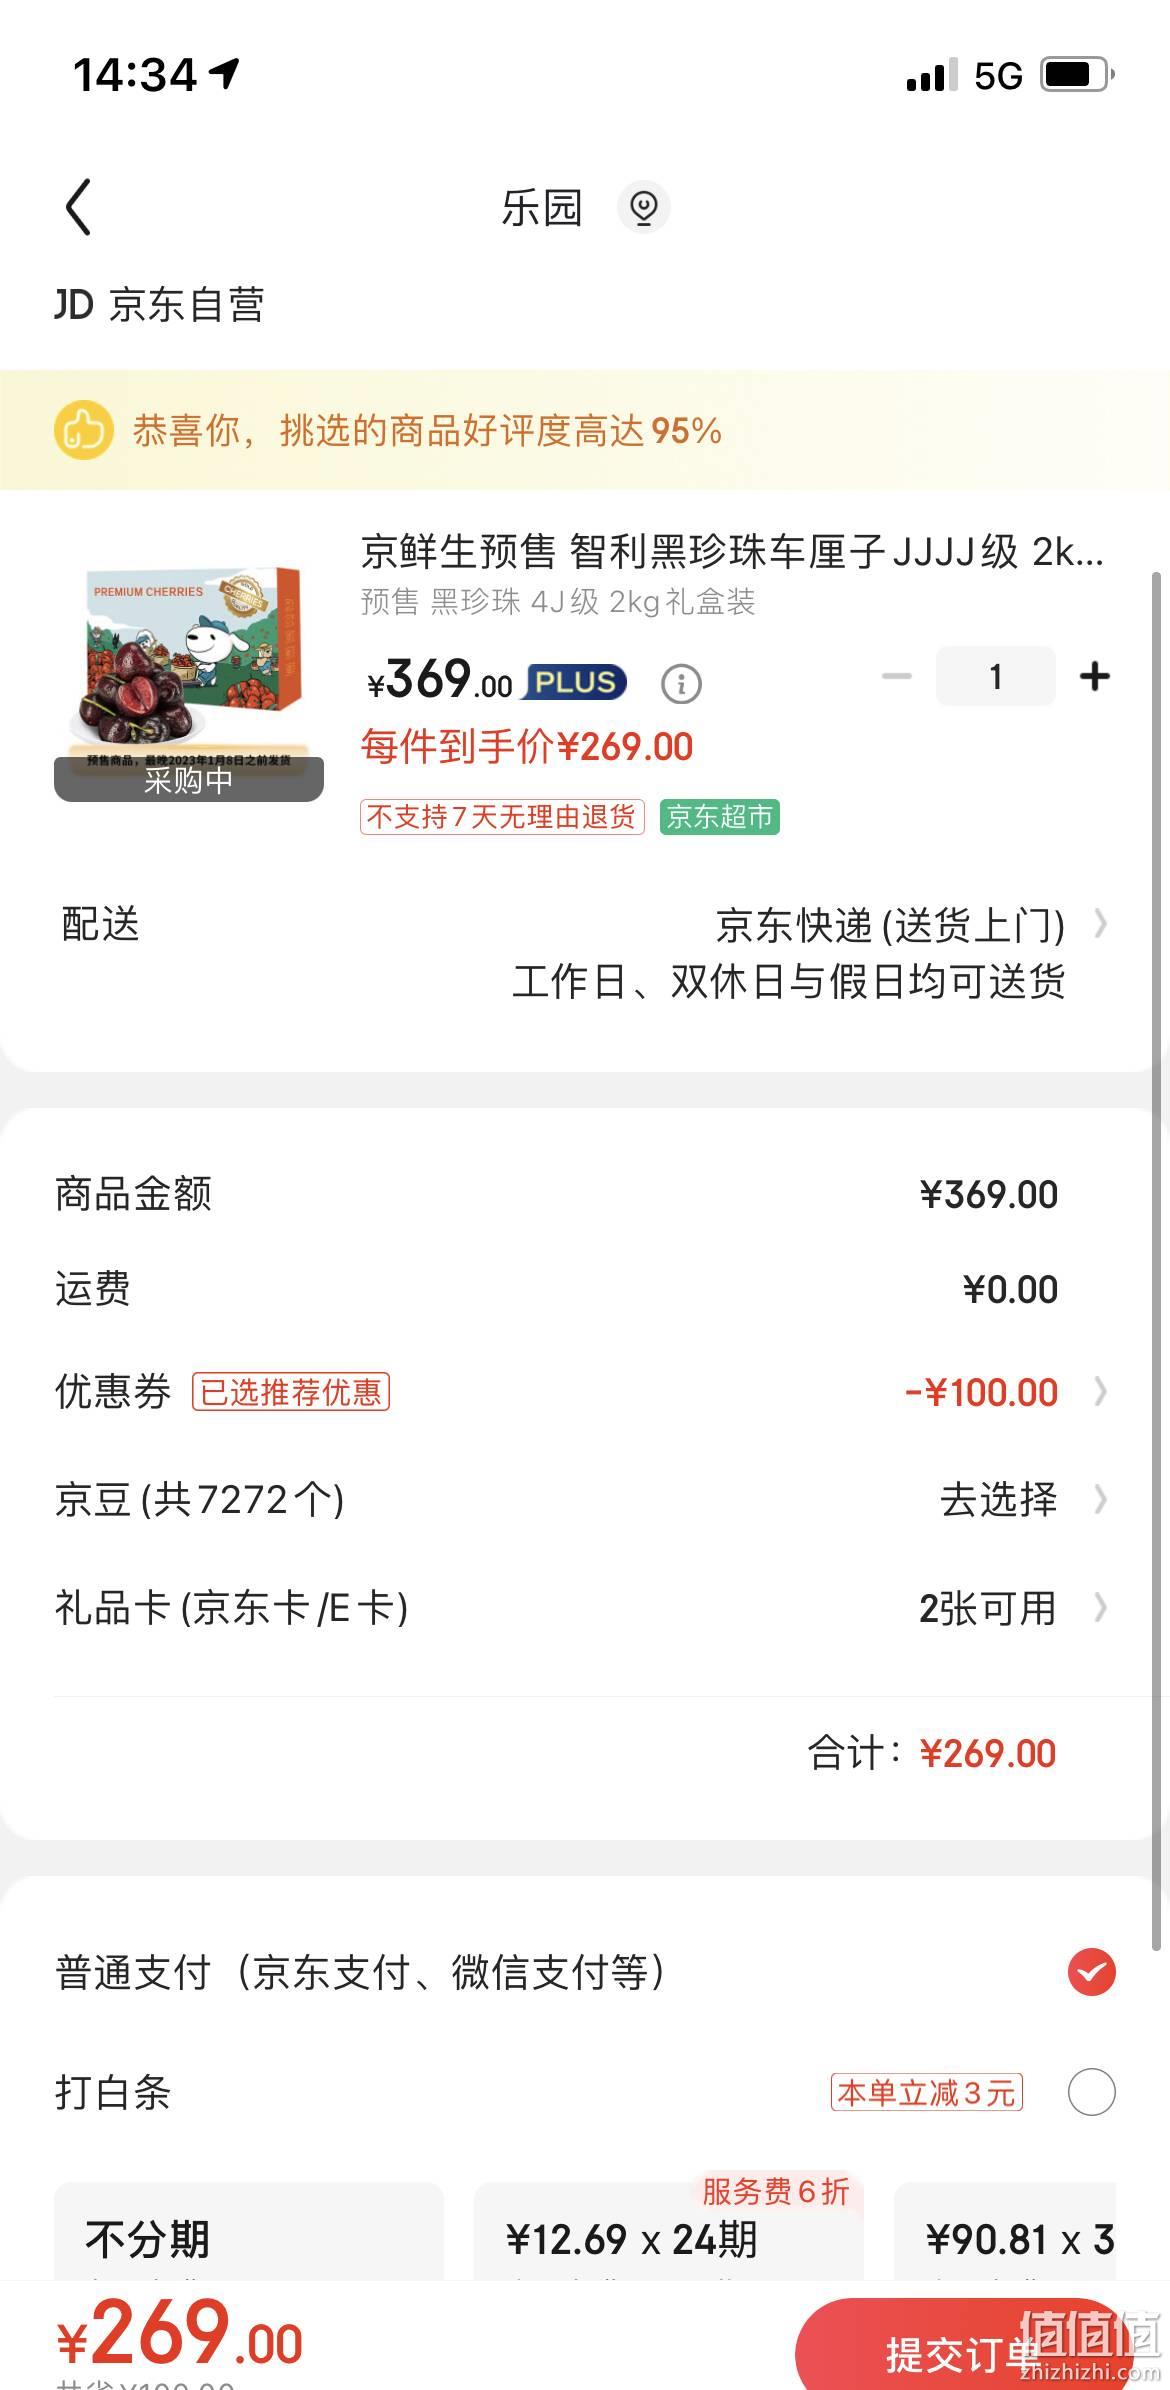Tap the thumbs-up rating icon
This screenshot has height=2390, width=1170.
(x=84, y=431)
